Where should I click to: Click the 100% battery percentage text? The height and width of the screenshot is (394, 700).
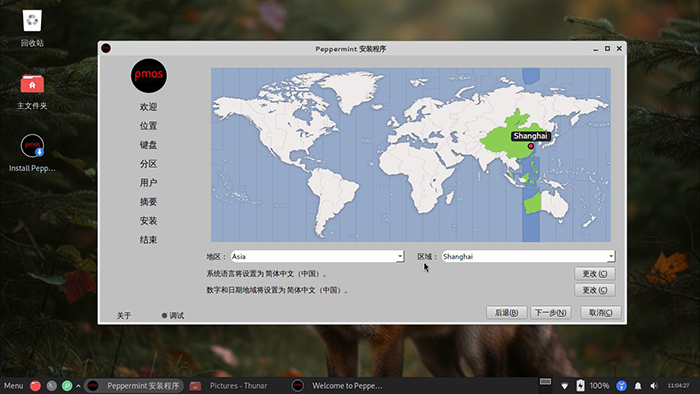click(x=599, y=386)
